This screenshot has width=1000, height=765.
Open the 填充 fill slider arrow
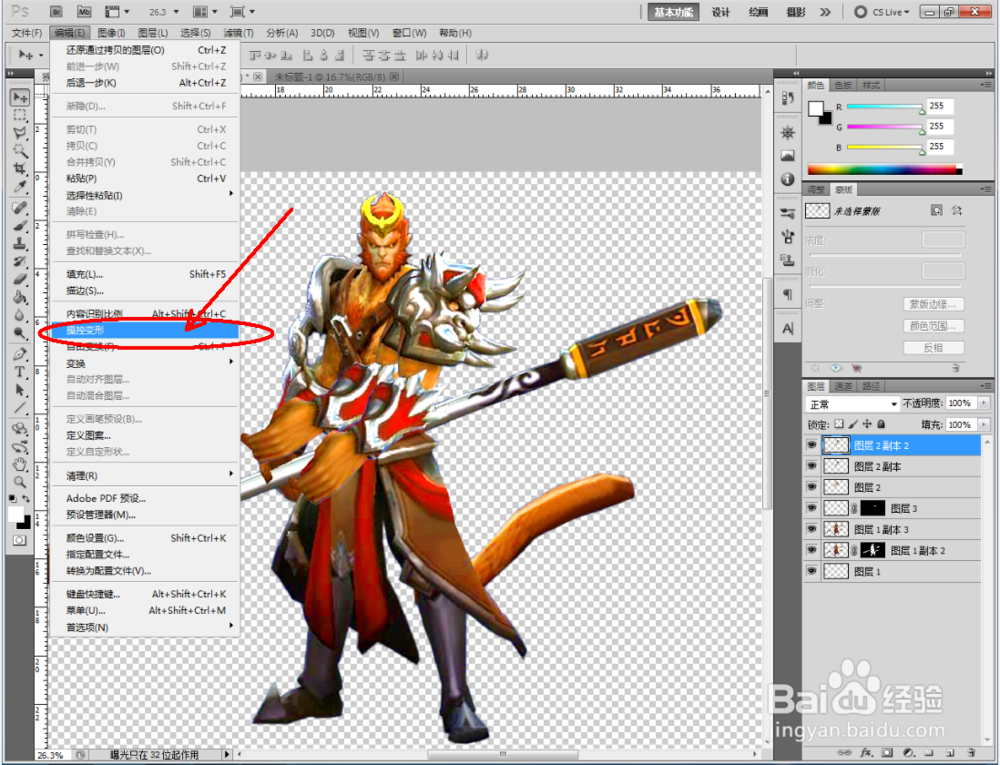tap(984, 425)
